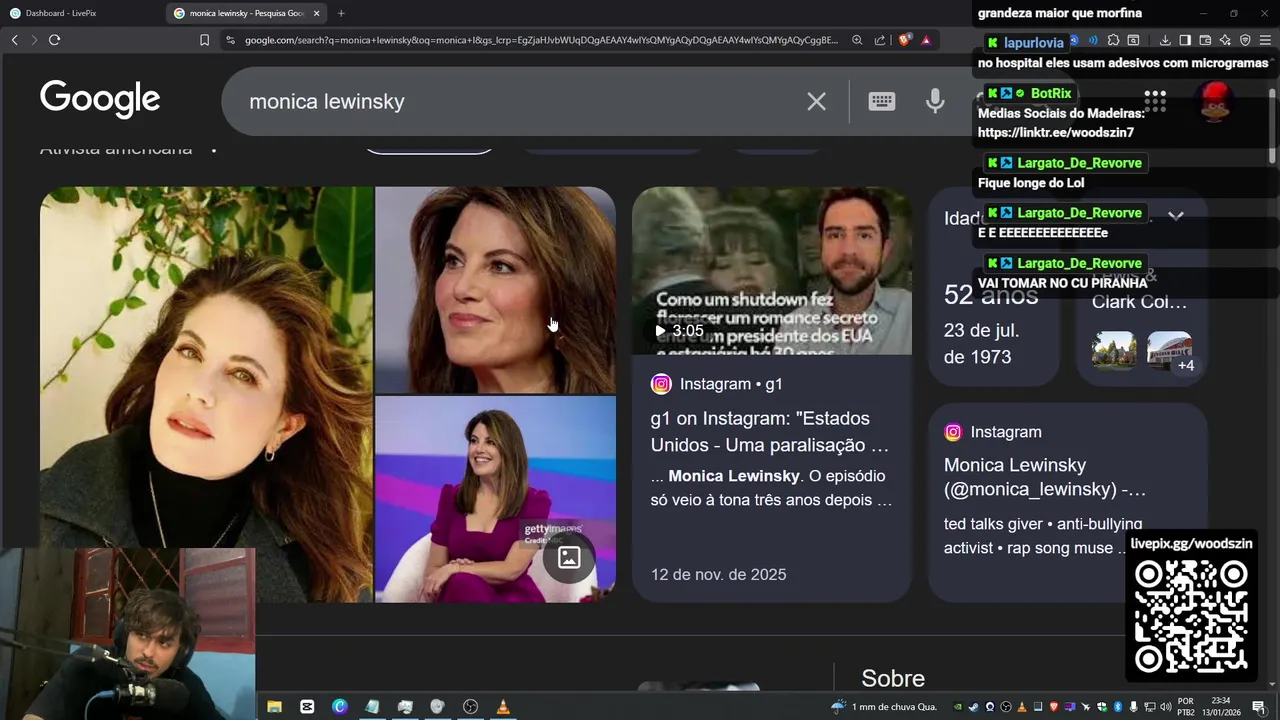Expand the Idade card chevron
The width and height of the screenshot is (1280, 720).
point(1176,215)
